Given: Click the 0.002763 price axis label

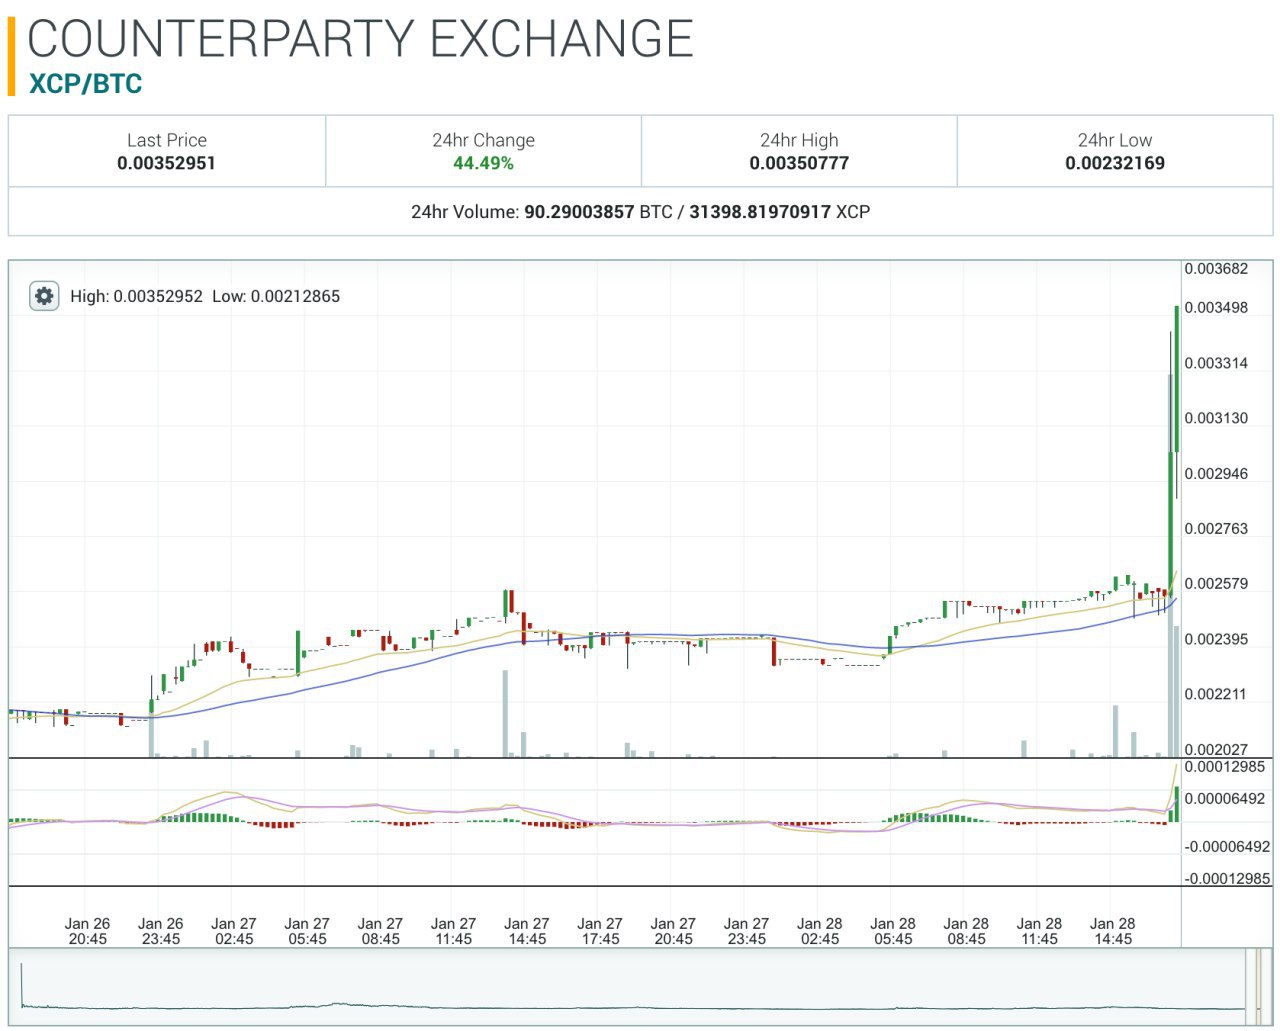Looking at the screenshot, I should tap(1216, 528).
